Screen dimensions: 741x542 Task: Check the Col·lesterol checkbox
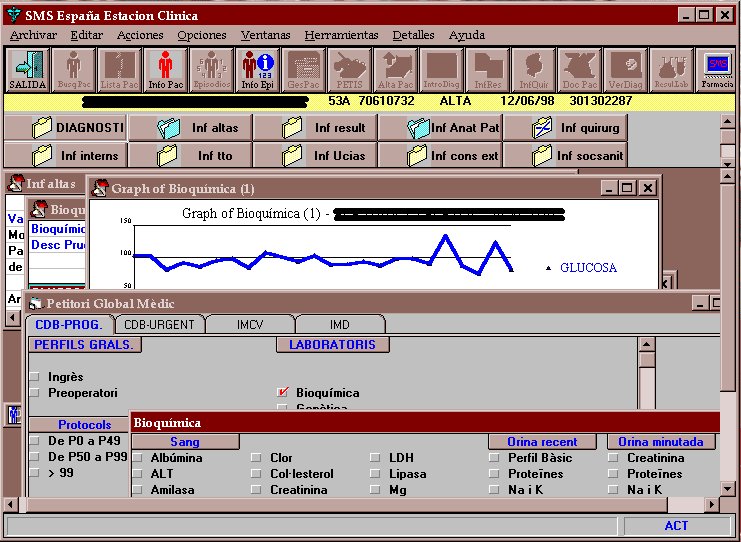257,474
